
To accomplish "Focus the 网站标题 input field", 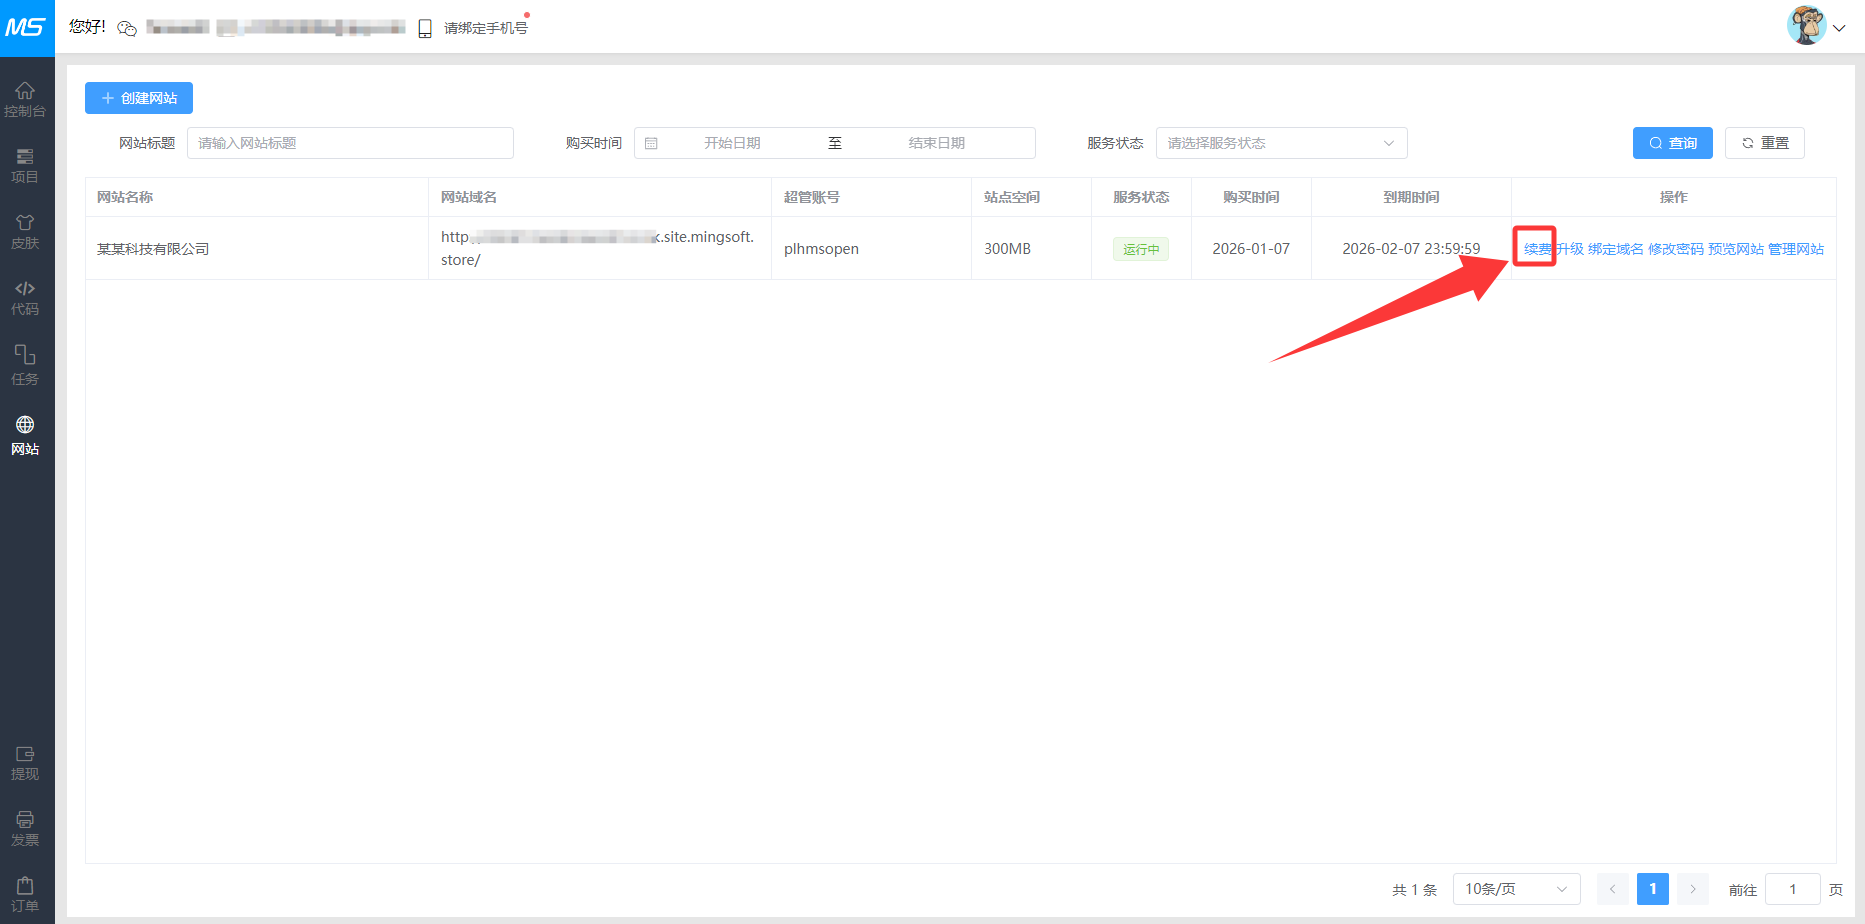I will coord(350,143).
